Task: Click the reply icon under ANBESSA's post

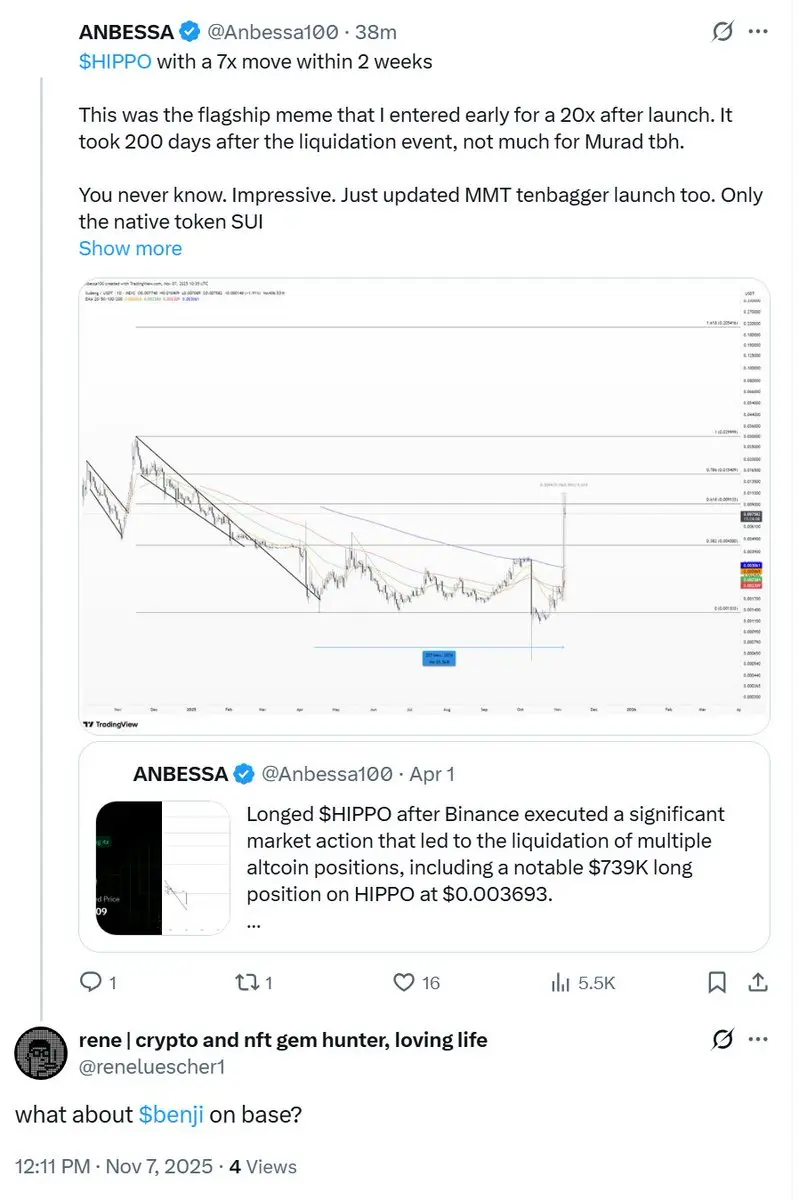Action: tap(91, 982)
